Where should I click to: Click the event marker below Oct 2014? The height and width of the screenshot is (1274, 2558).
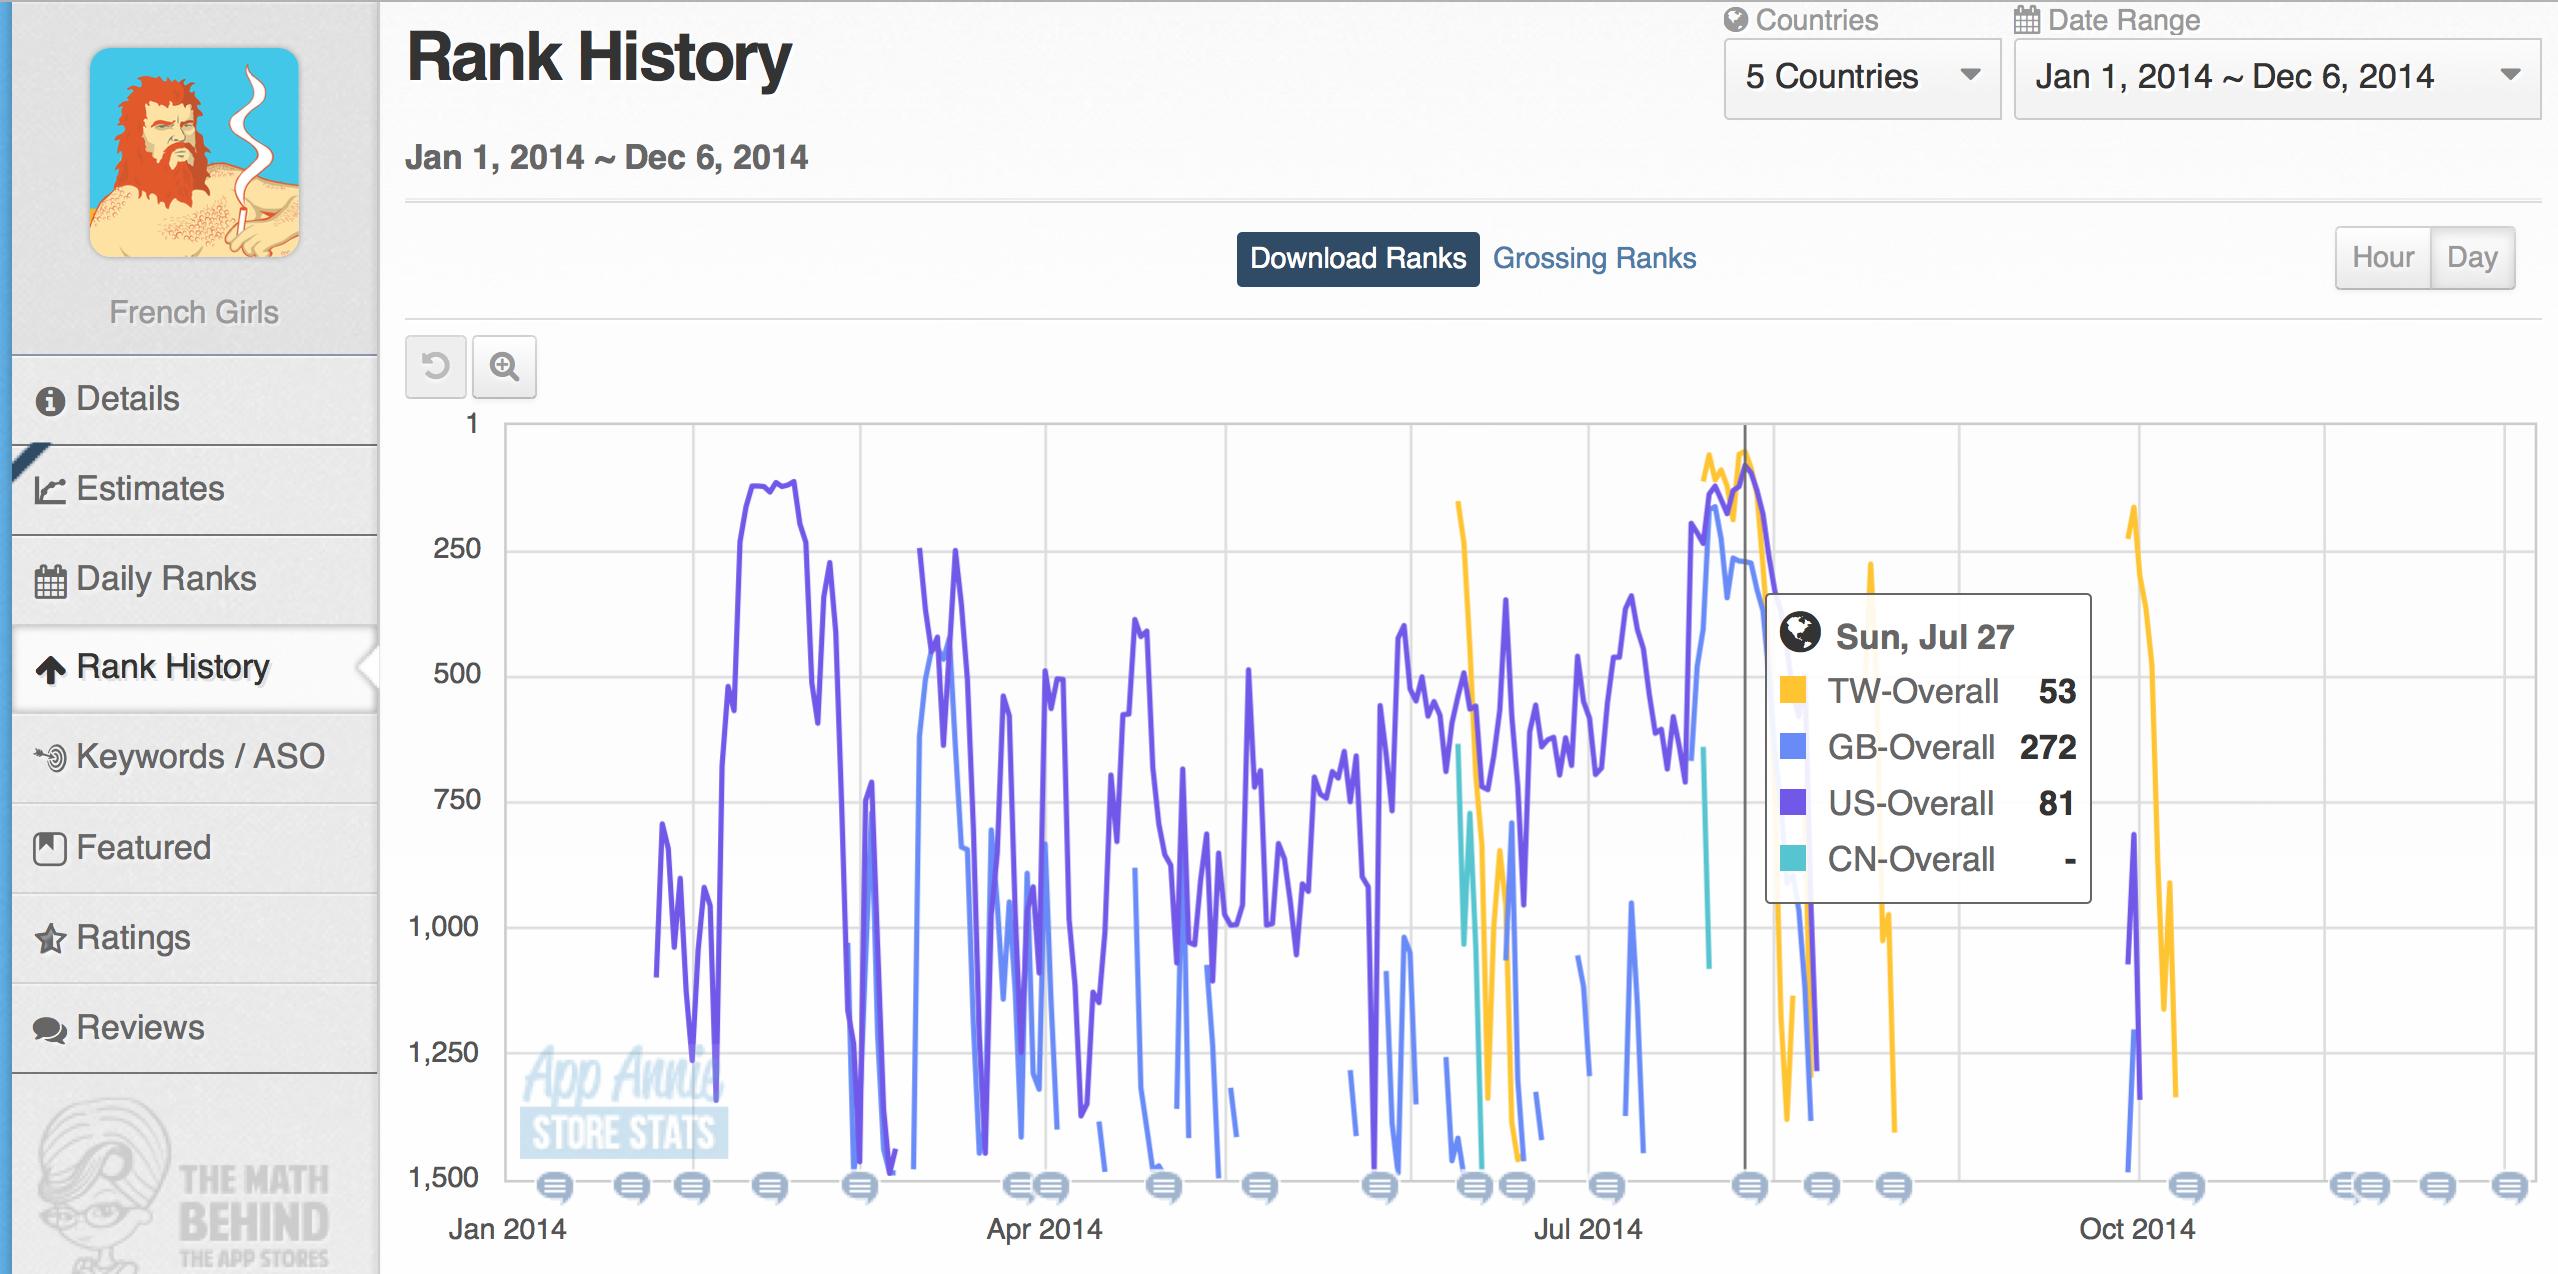[x=2186, y=1187]
